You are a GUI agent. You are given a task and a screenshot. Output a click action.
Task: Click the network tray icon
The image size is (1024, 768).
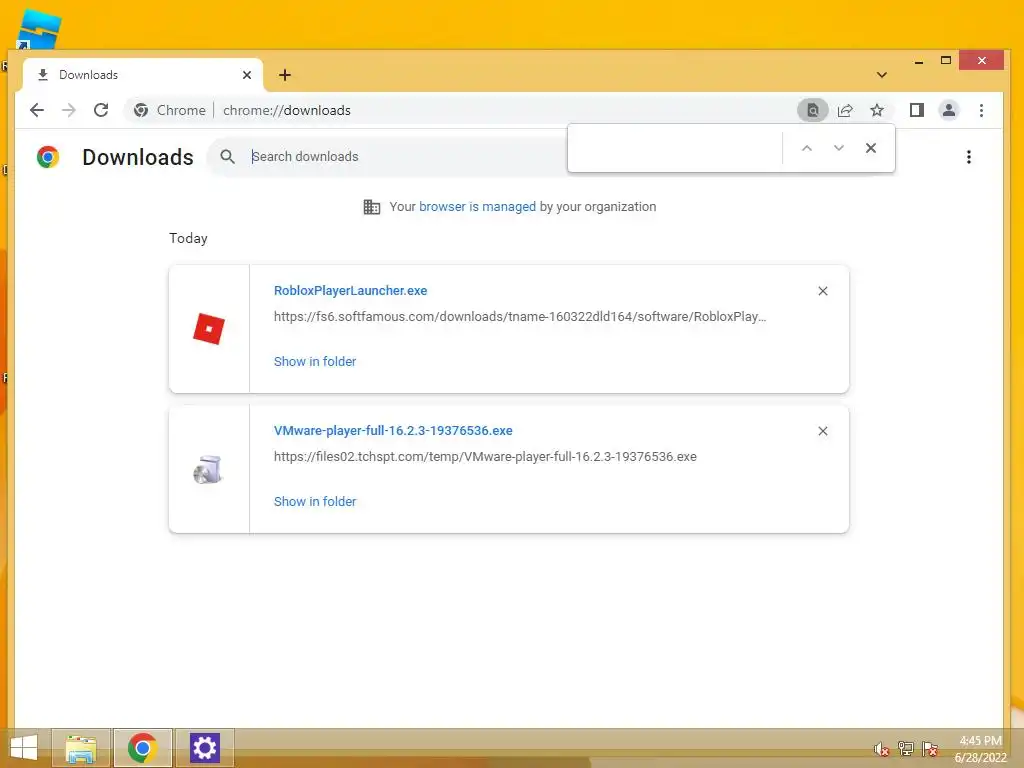pos(906,749)
